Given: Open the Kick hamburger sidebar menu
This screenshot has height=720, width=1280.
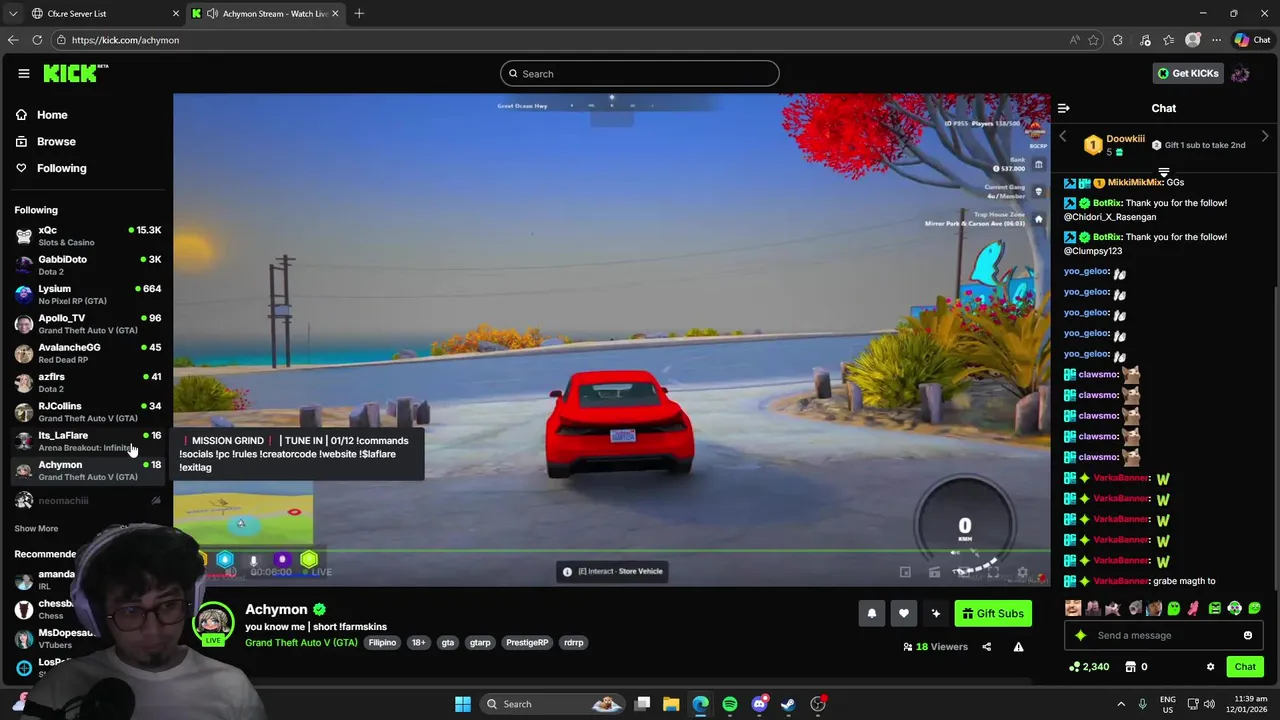Looking at the screenshot, I should (23, 73).
